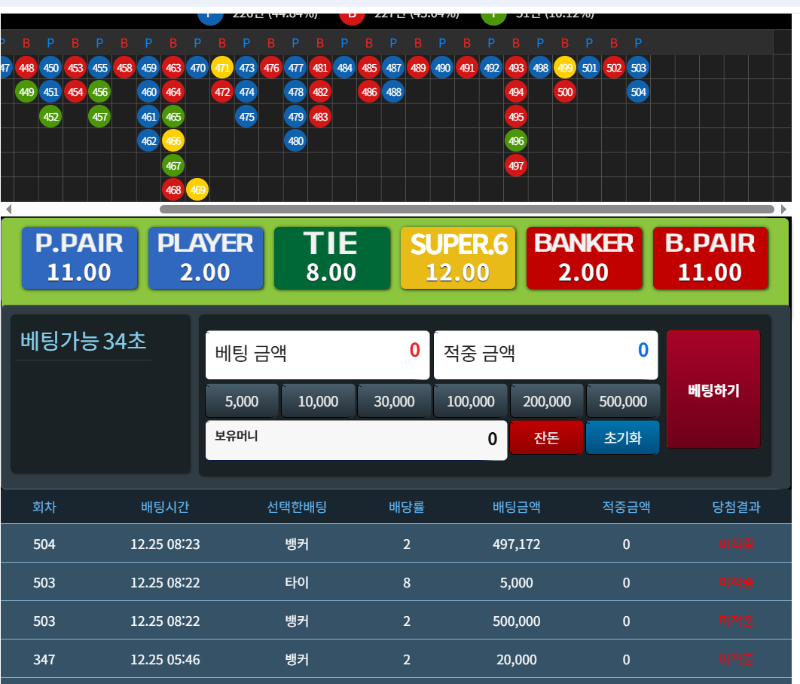Click the yellow round 469 marker
This screenshot has width=800, height=684.
pos(198,189)
